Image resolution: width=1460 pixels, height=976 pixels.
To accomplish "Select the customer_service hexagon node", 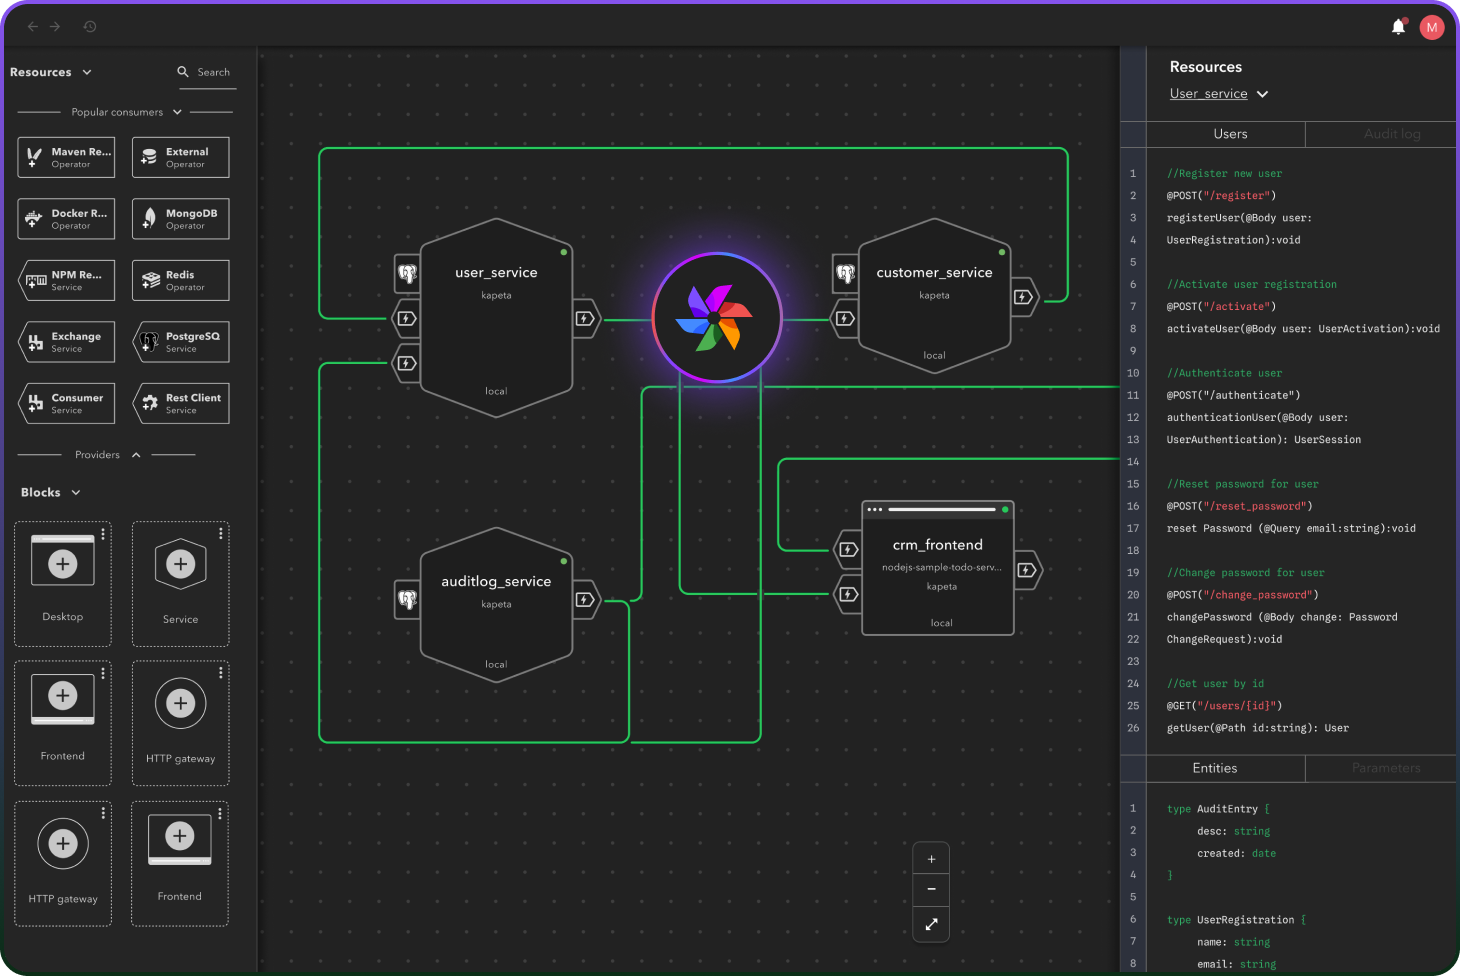I will 934,296.
